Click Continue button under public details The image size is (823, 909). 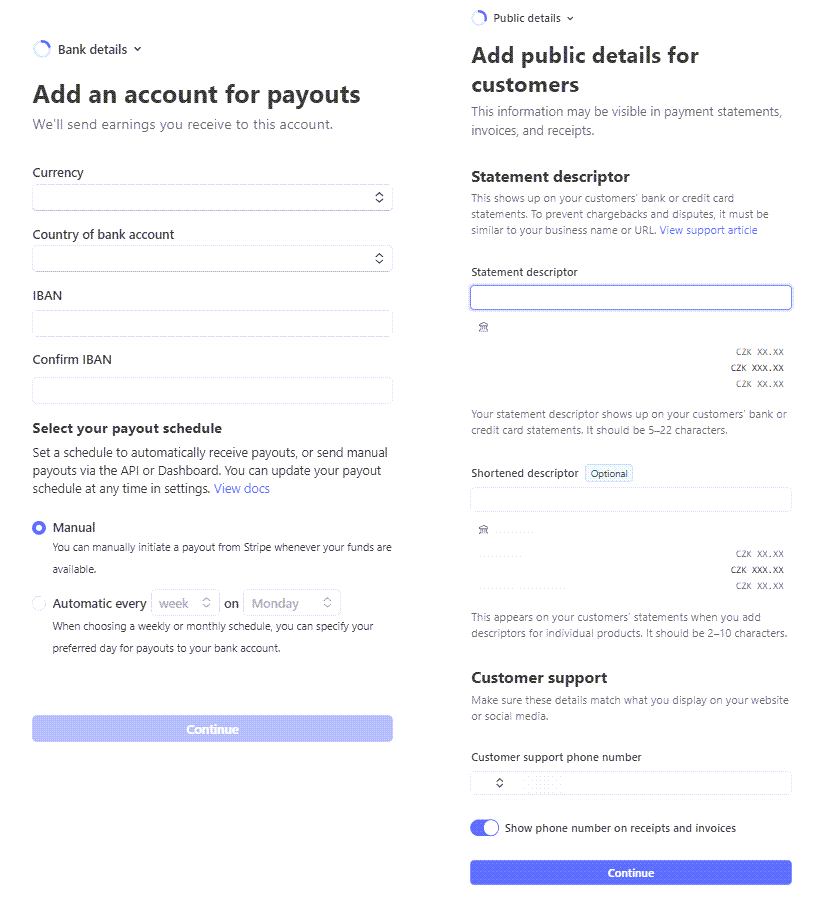coord(631,872)
